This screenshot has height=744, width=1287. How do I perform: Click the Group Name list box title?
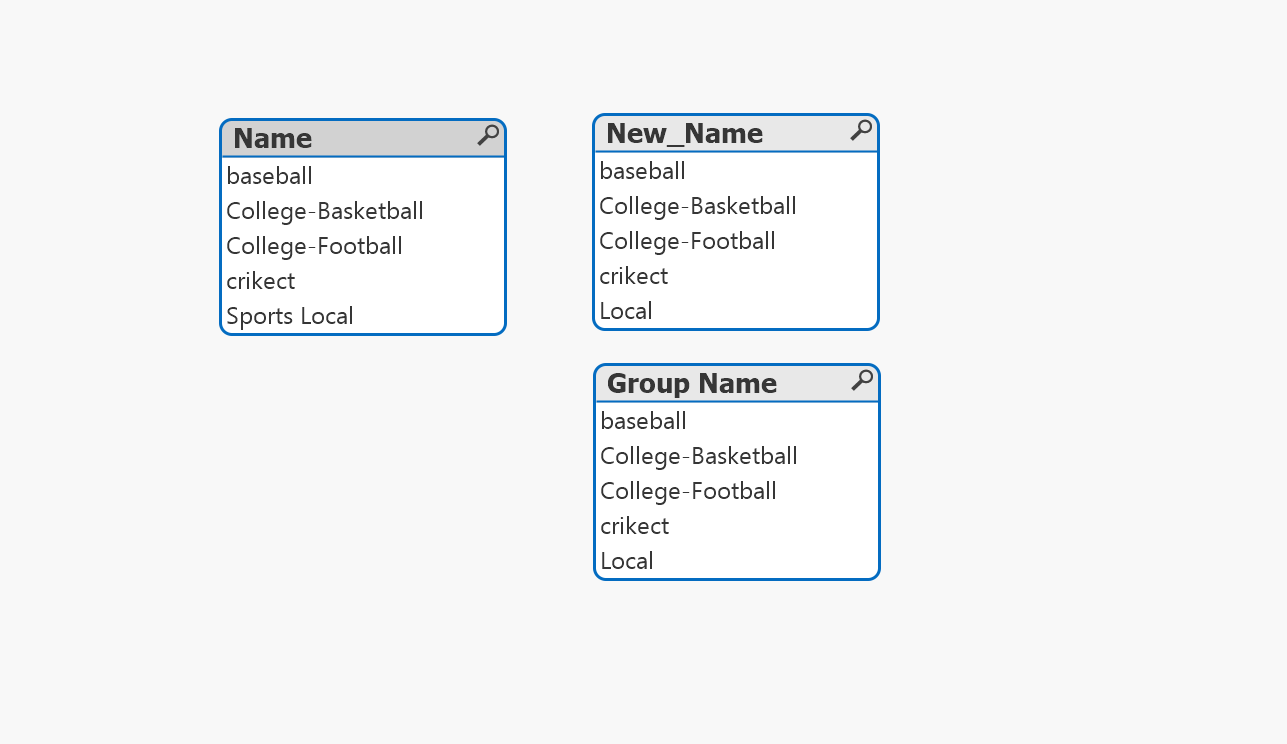[692, 383]
